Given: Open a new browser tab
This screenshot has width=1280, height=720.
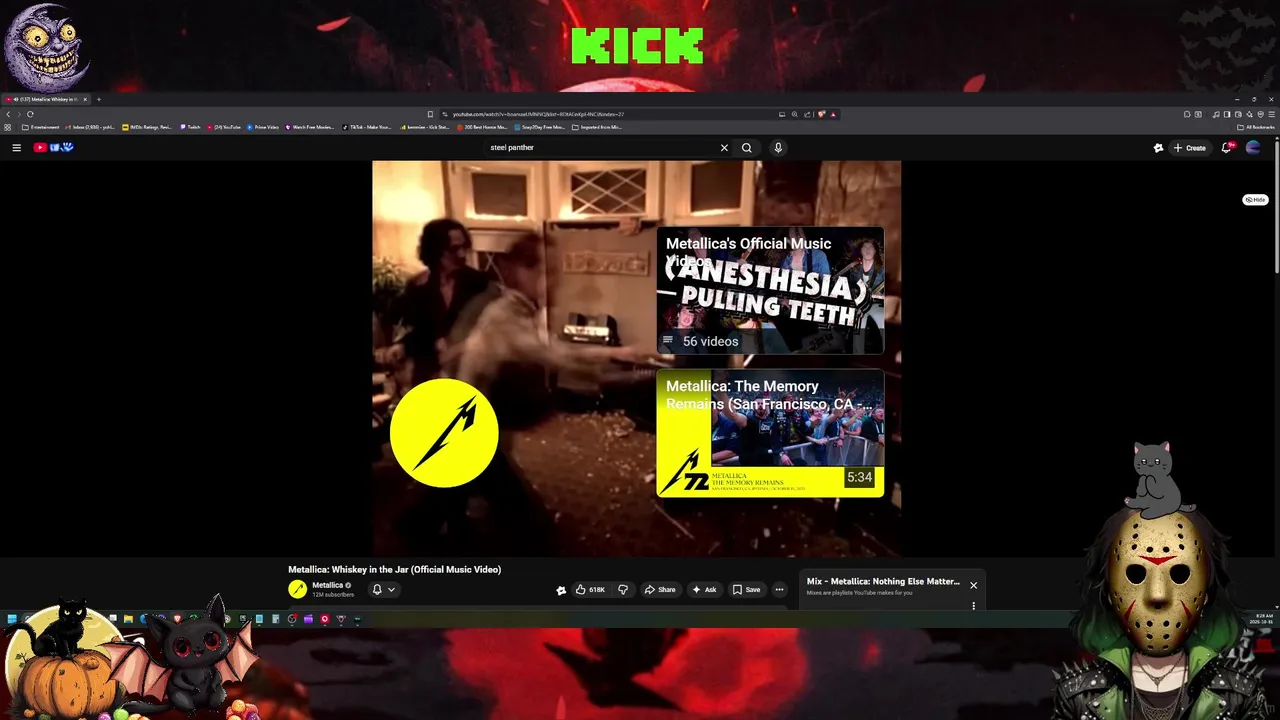Looking at the screenshot, I should pos(99,99).
